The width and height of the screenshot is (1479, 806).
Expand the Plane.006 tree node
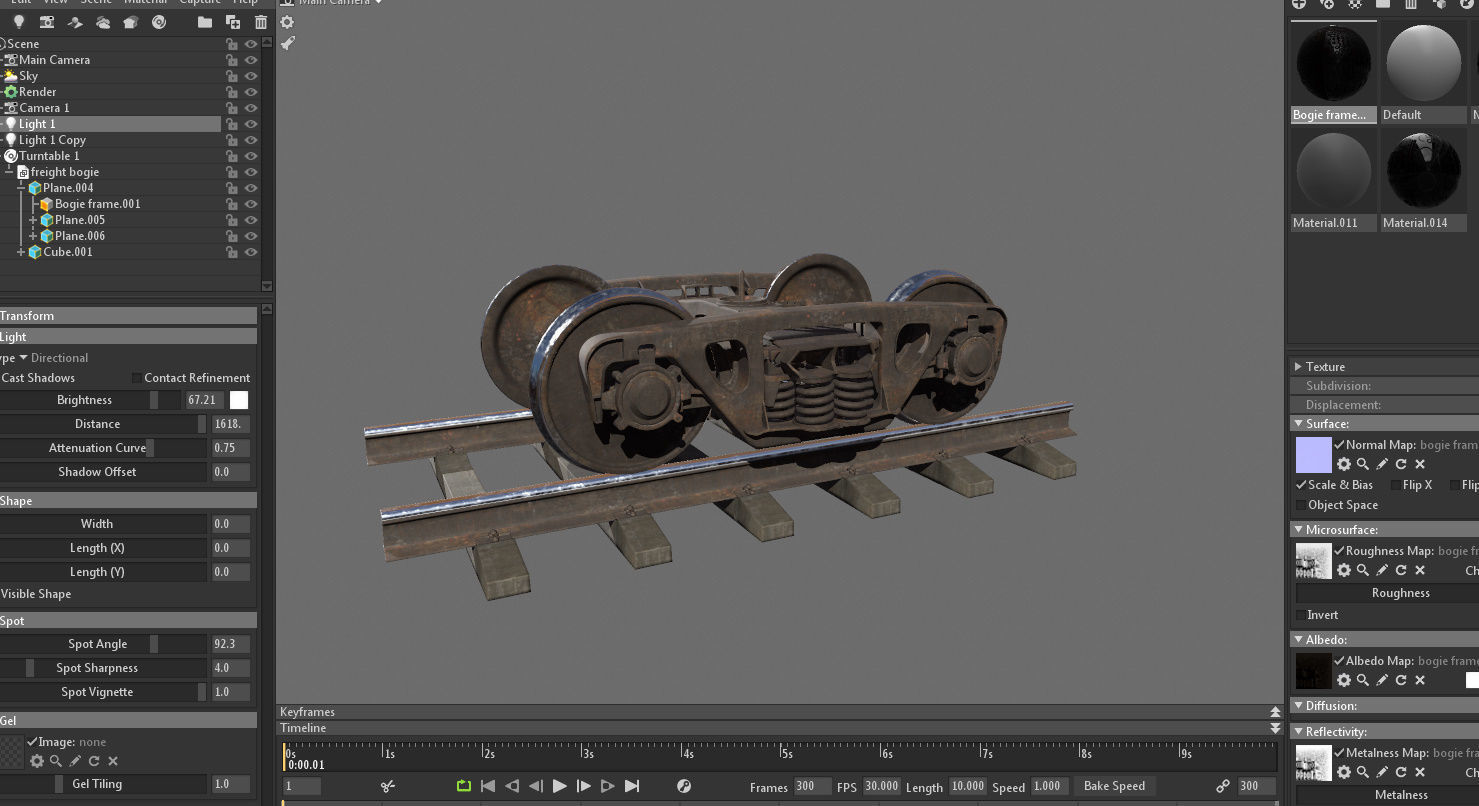click(33, 236)
